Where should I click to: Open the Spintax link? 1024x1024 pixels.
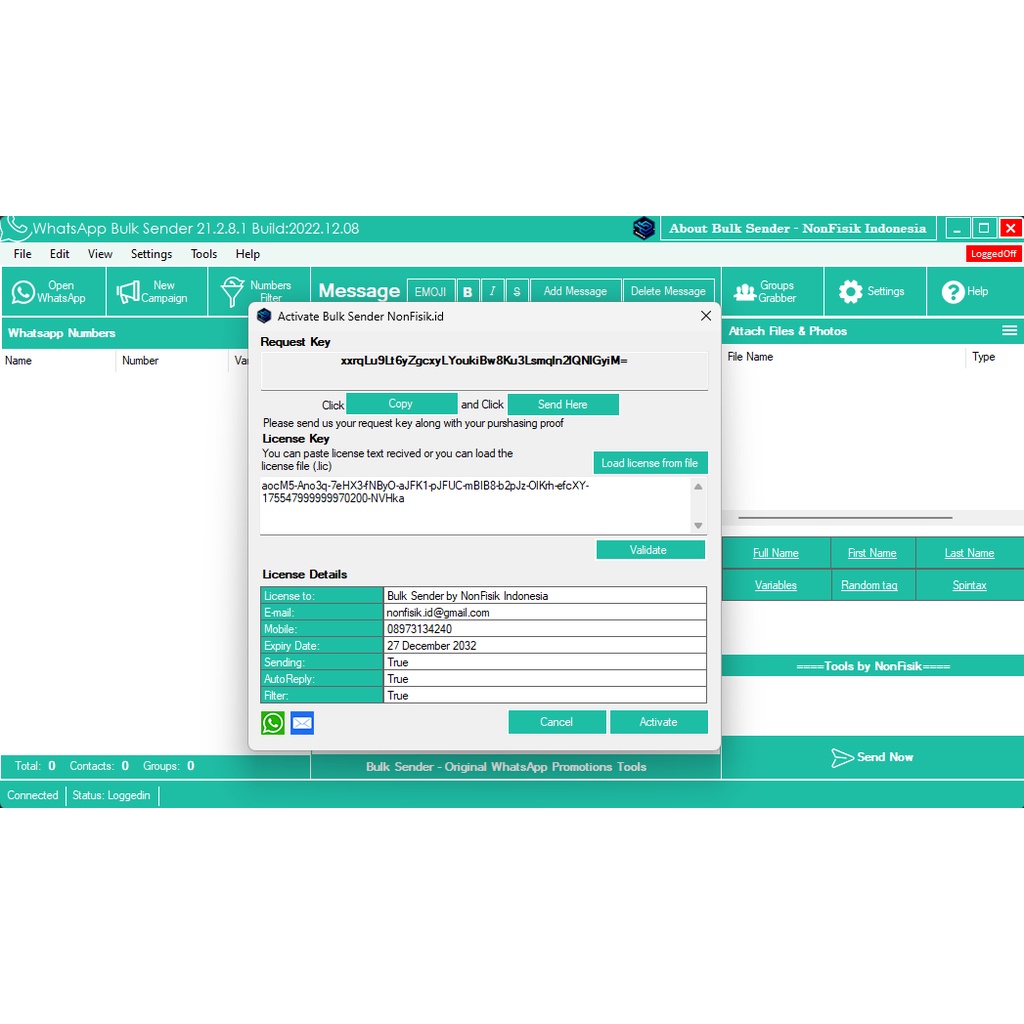pos(969,585)
